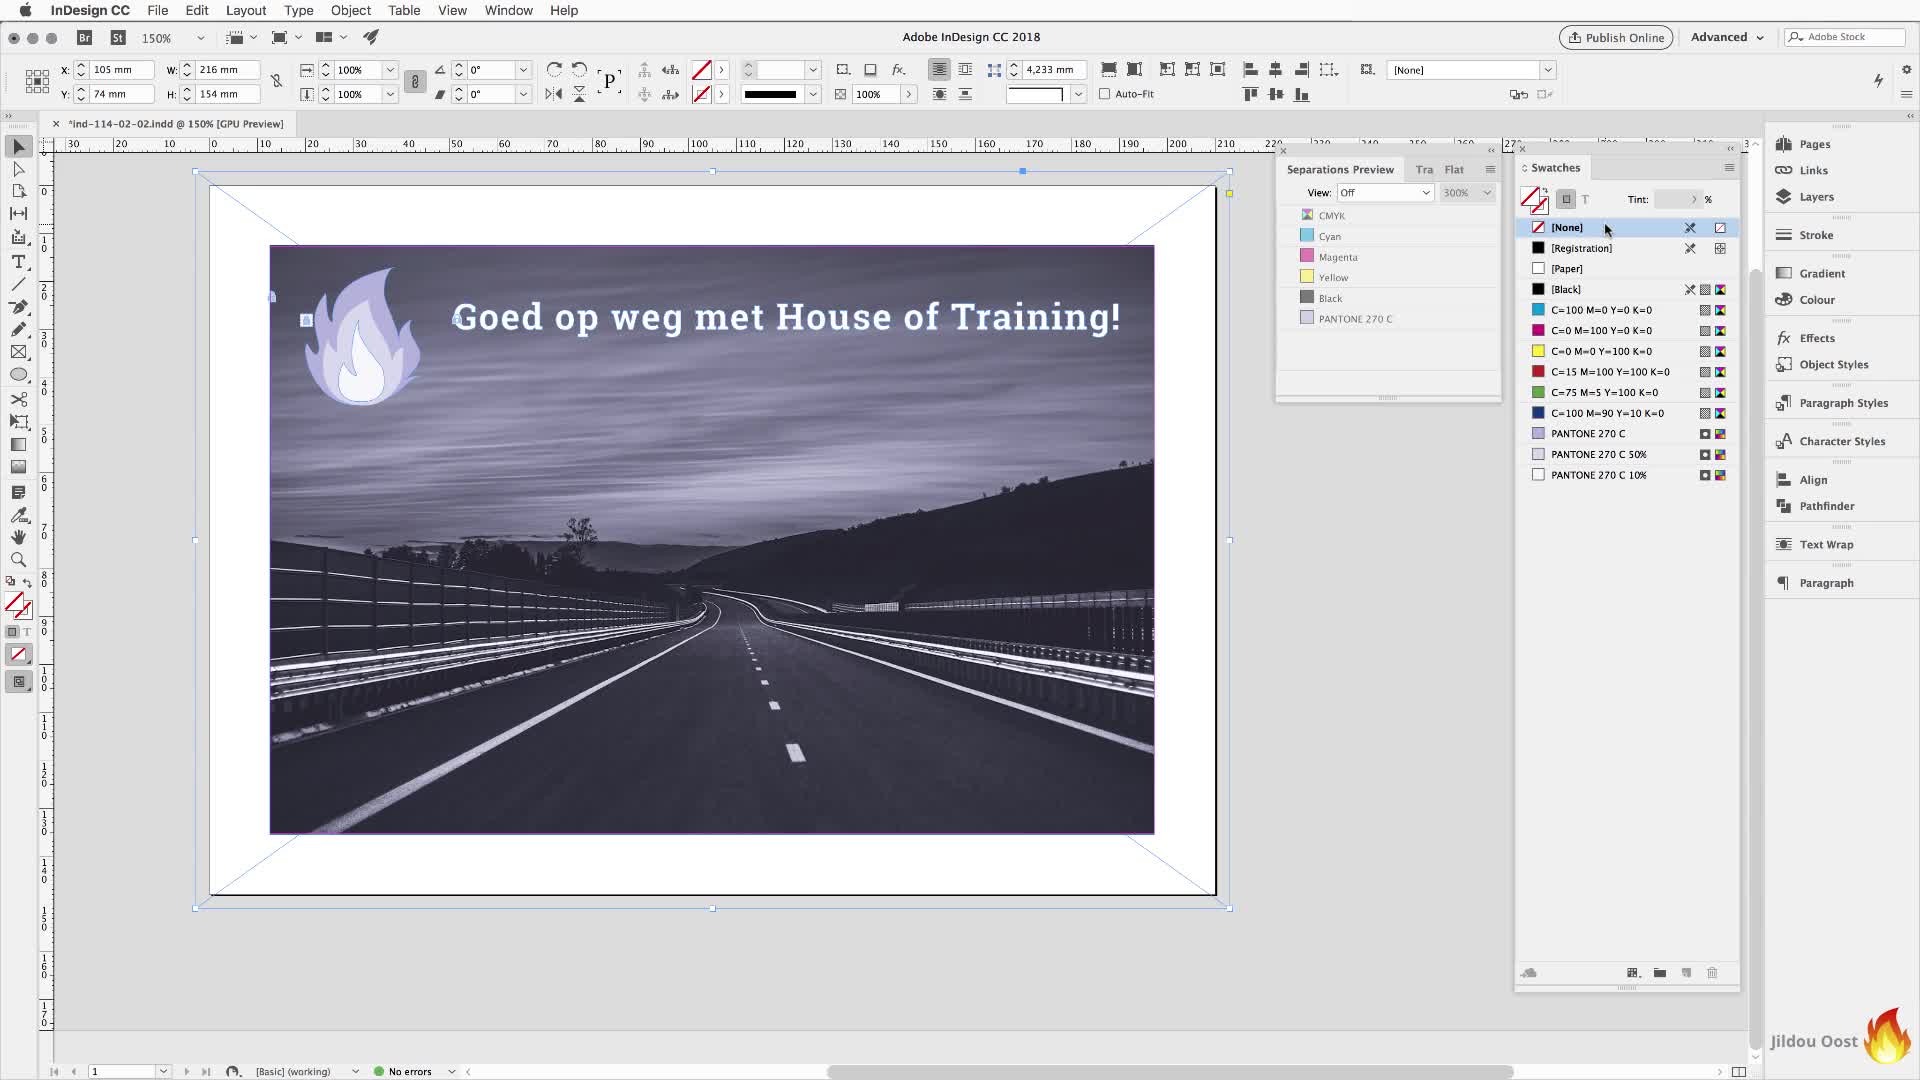The image size is (1920, 1080).
Task: Open the File menu
Action: [158, 10]
